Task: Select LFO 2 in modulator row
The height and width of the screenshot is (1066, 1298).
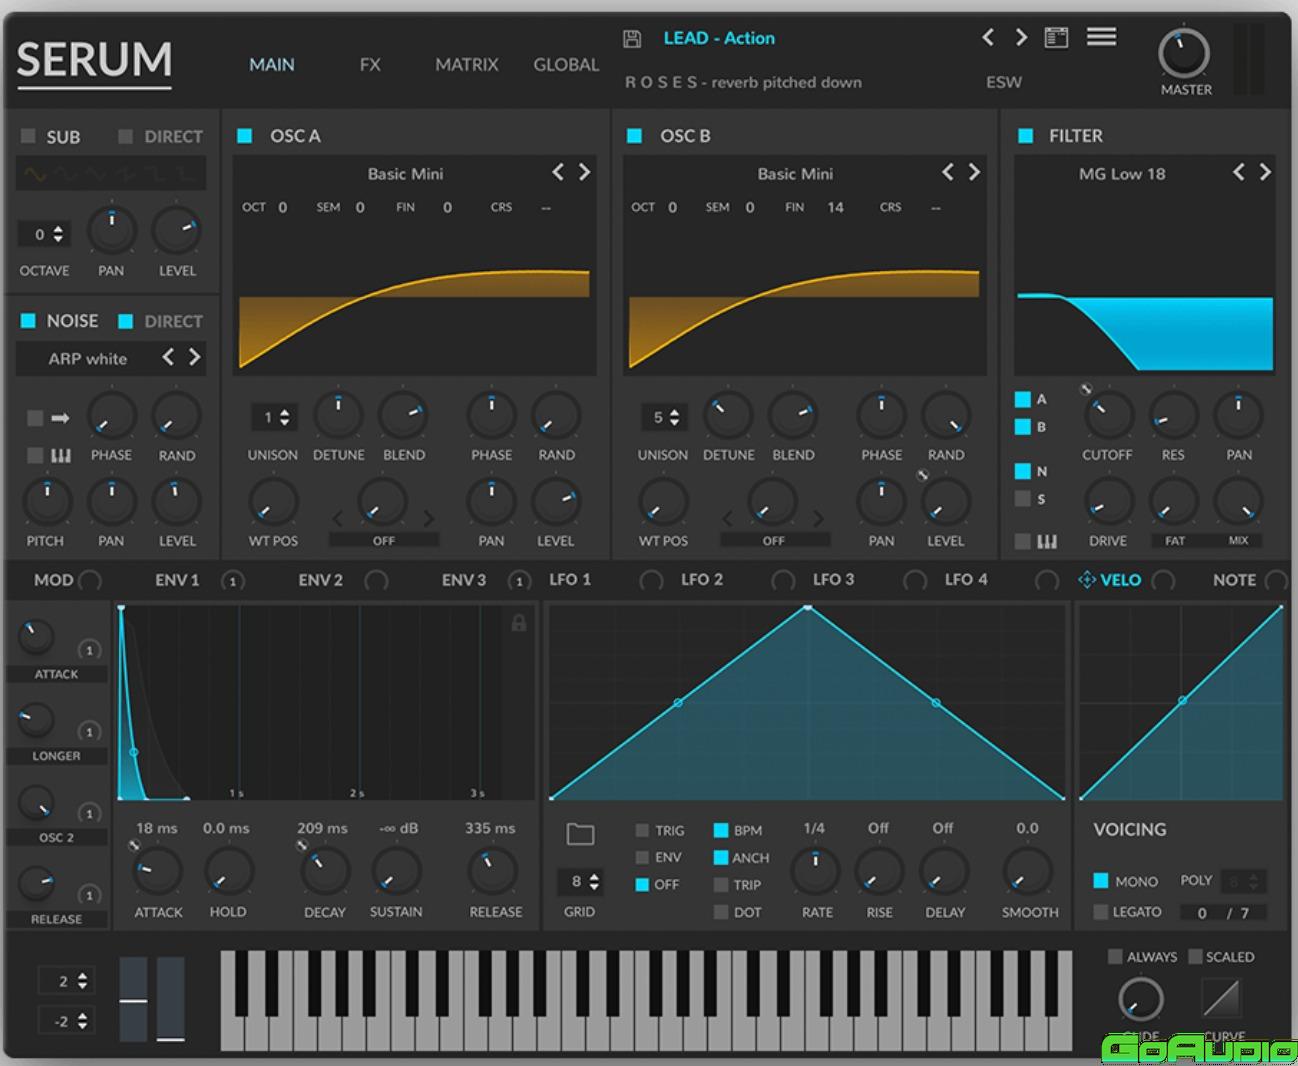Action: point(701,580)
